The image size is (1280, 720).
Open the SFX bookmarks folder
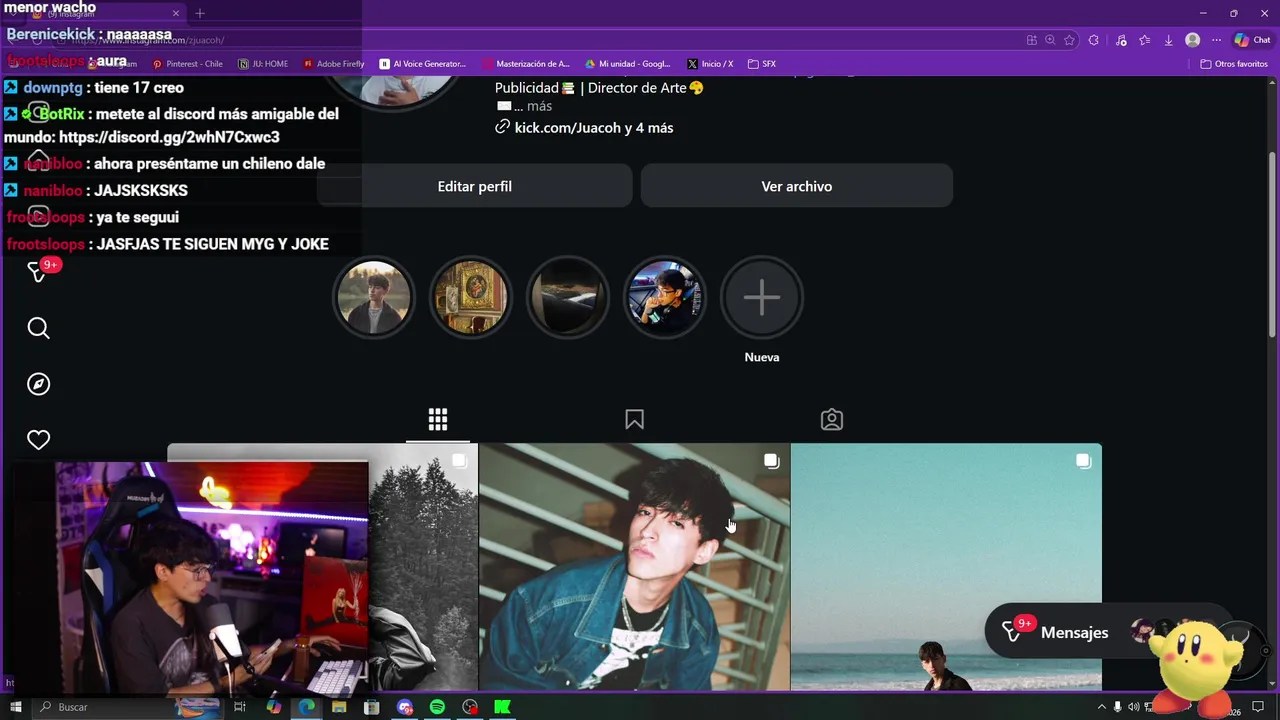(x=762, y=64)
